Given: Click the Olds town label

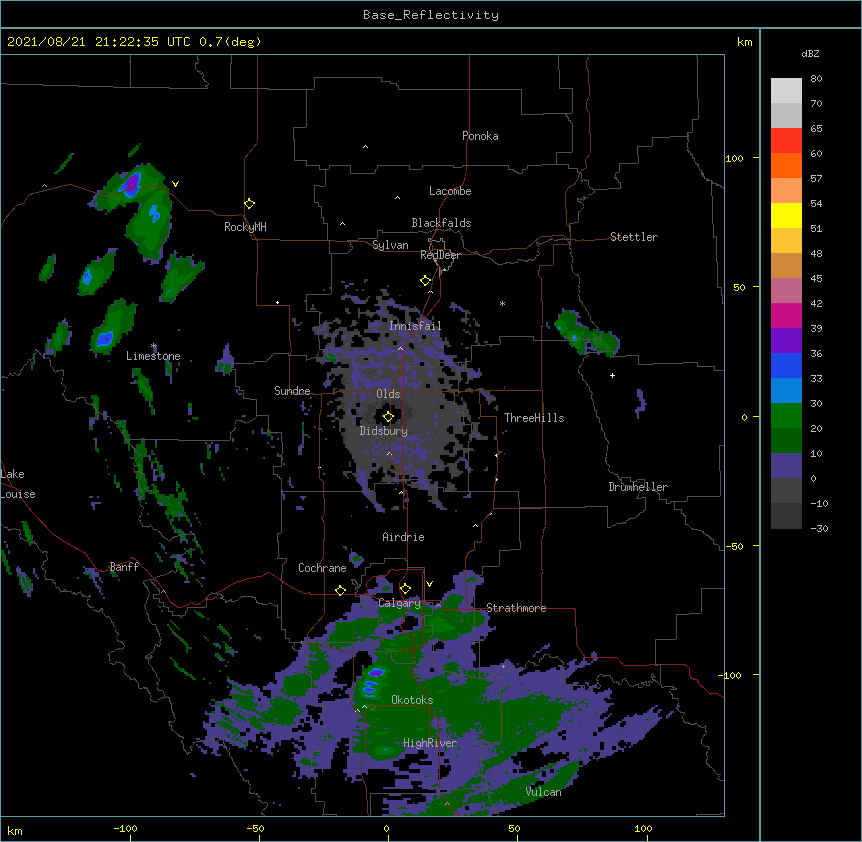Looking at the screenshot, I should (388, 394).
